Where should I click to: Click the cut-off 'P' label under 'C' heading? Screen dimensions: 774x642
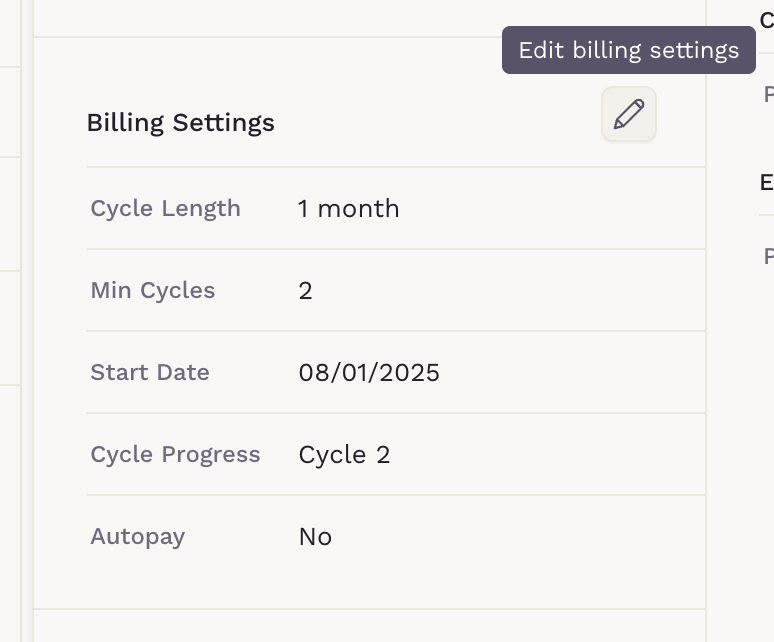click(768, 95)
